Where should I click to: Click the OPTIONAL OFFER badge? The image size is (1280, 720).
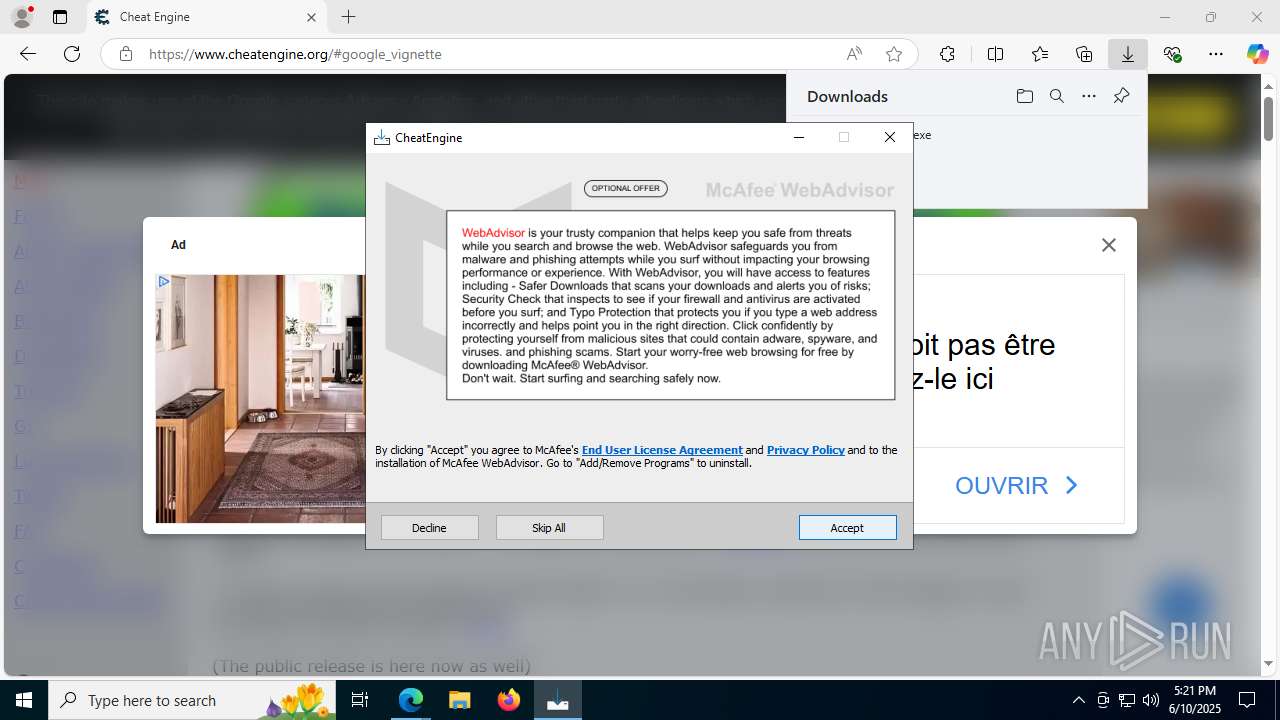626,188
